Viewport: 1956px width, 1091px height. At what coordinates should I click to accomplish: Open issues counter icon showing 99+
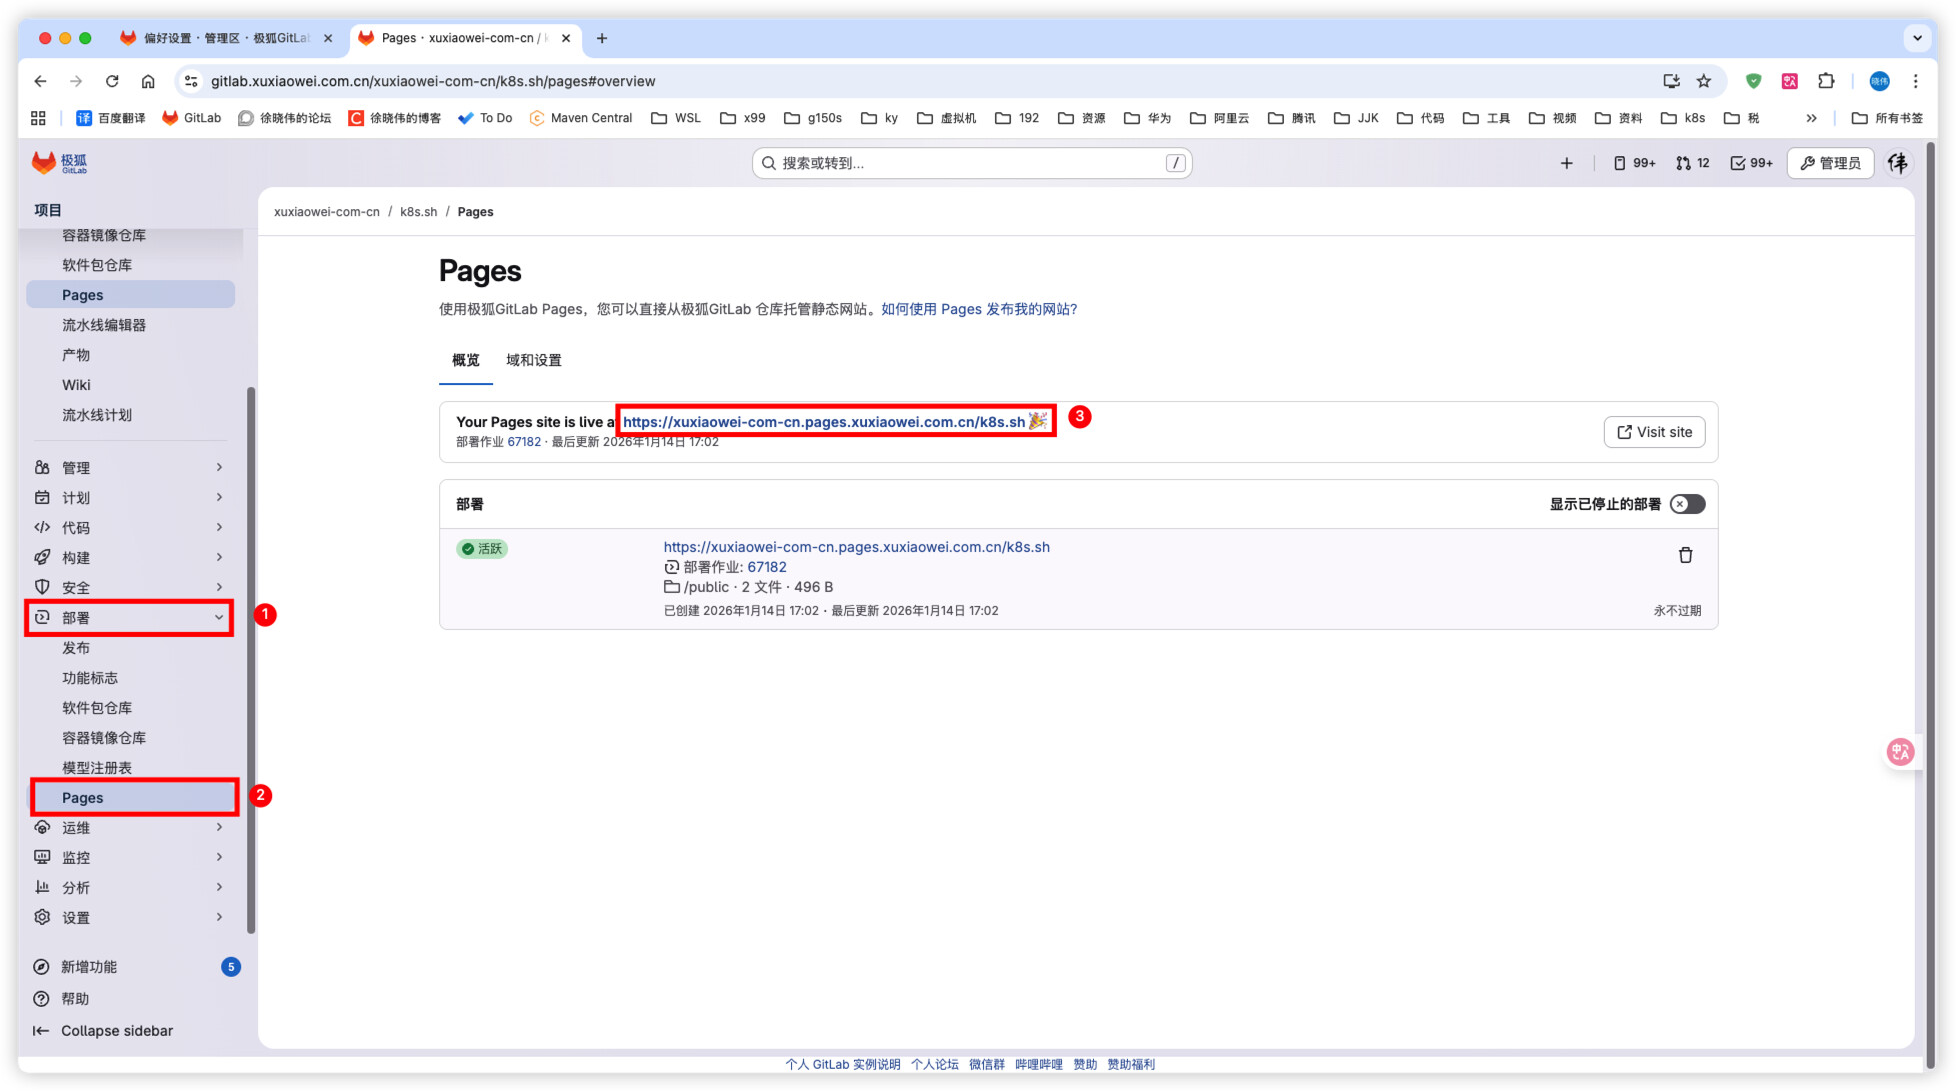tap(1634, 163)
